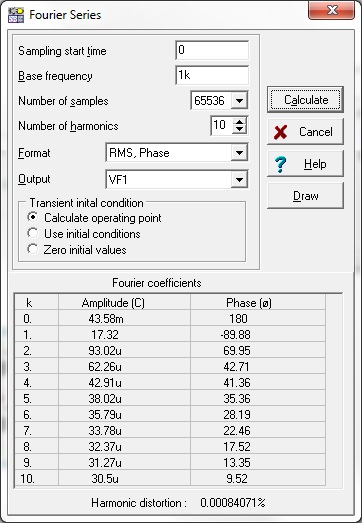Viewport: 362px width, 523px height.
Task: Click the Draw button
Action: pos(305,196)
